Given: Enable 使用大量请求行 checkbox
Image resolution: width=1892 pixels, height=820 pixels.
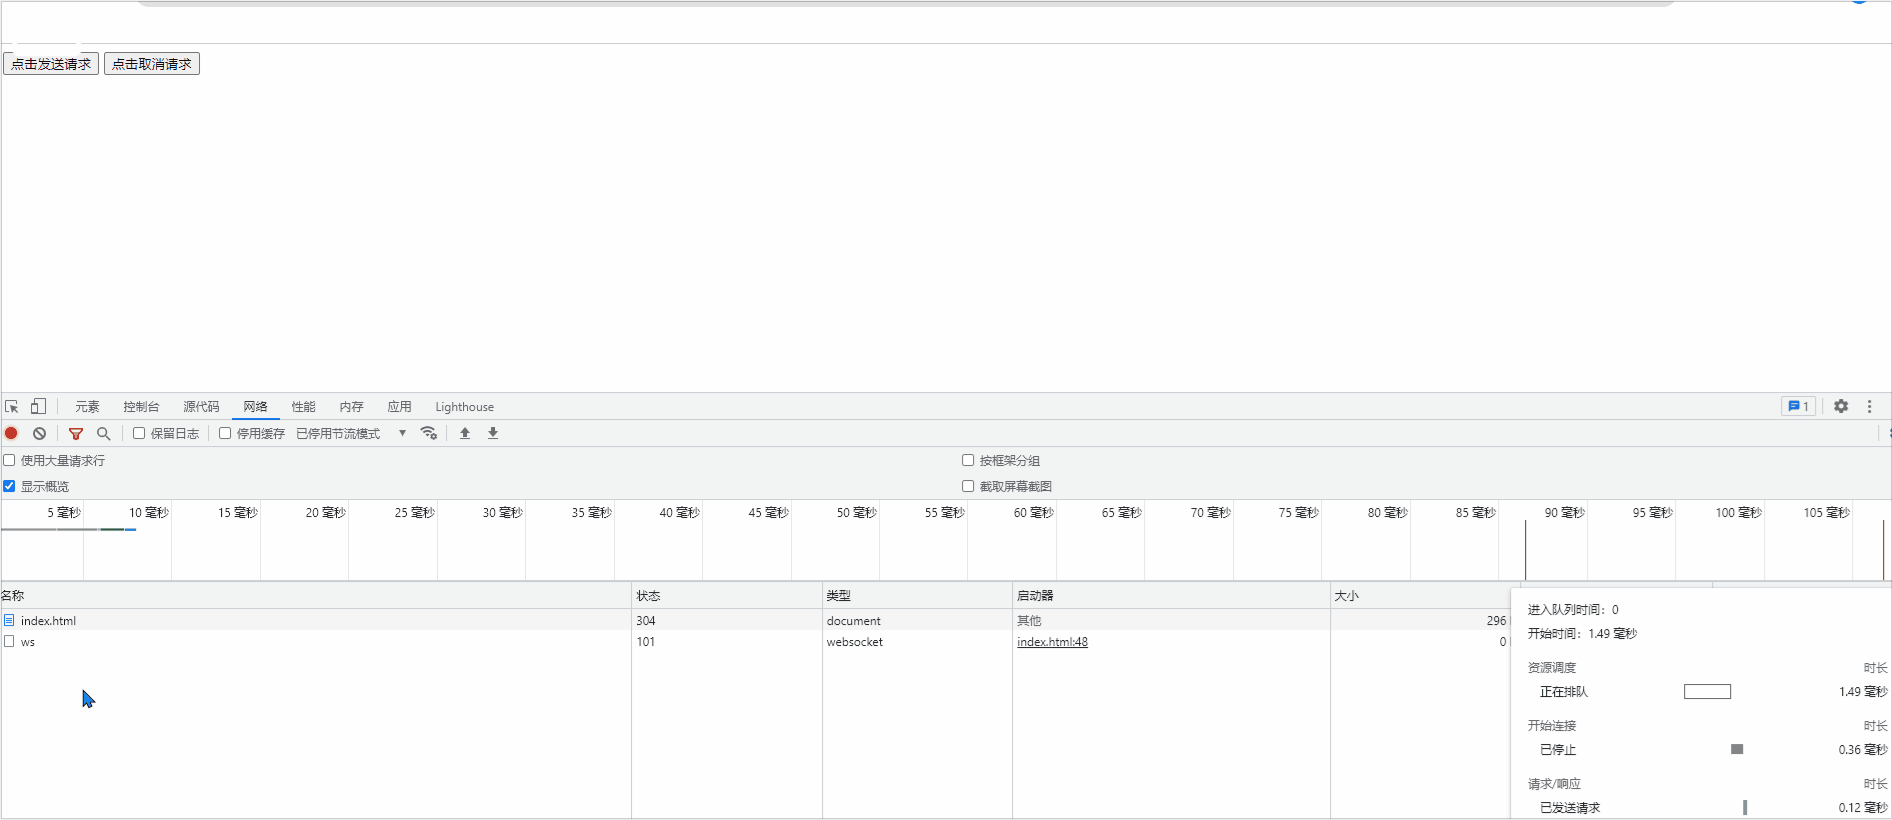Looking at the screenshot, I should pos(9,460).
